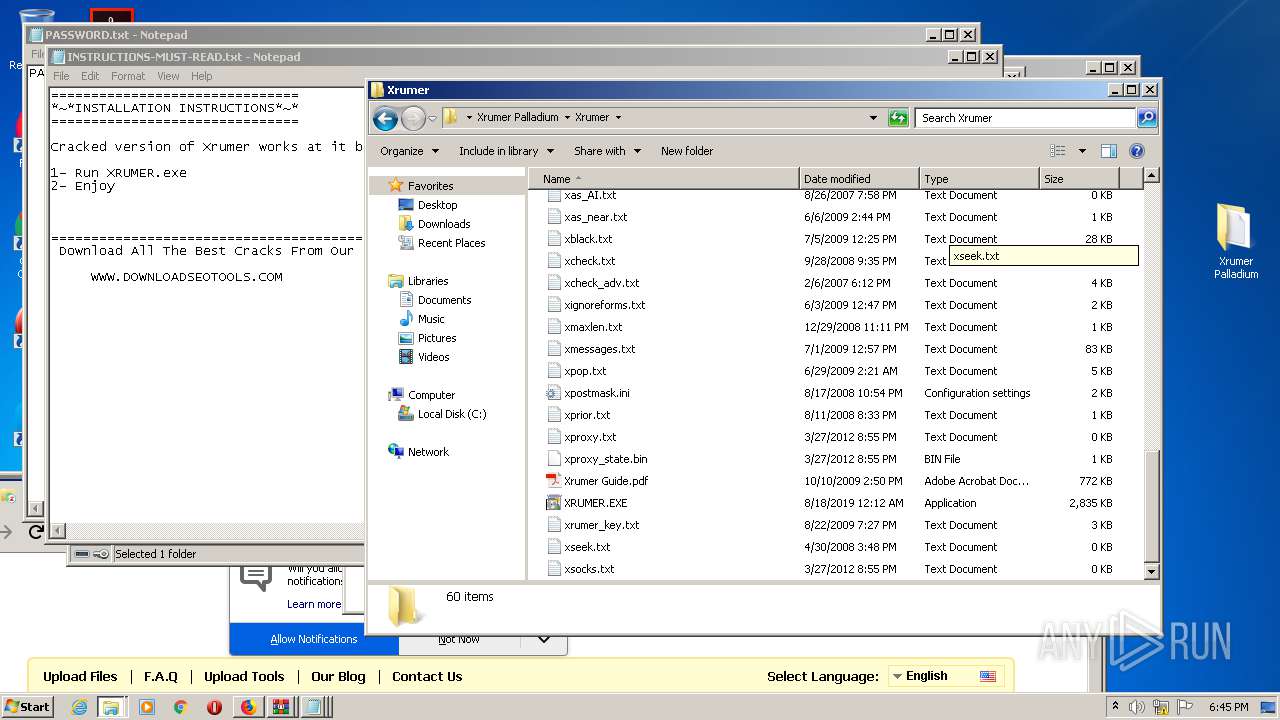The width and height of the screenshot is (1280, 720).
Task: Open the Contact Us link
Action: (x=427, y=676)
